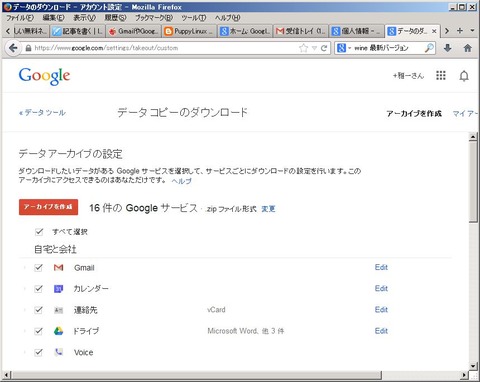This screenshot has width=480, height=382.
Task: Open the 履歴 menu
Action: [115, 17]
